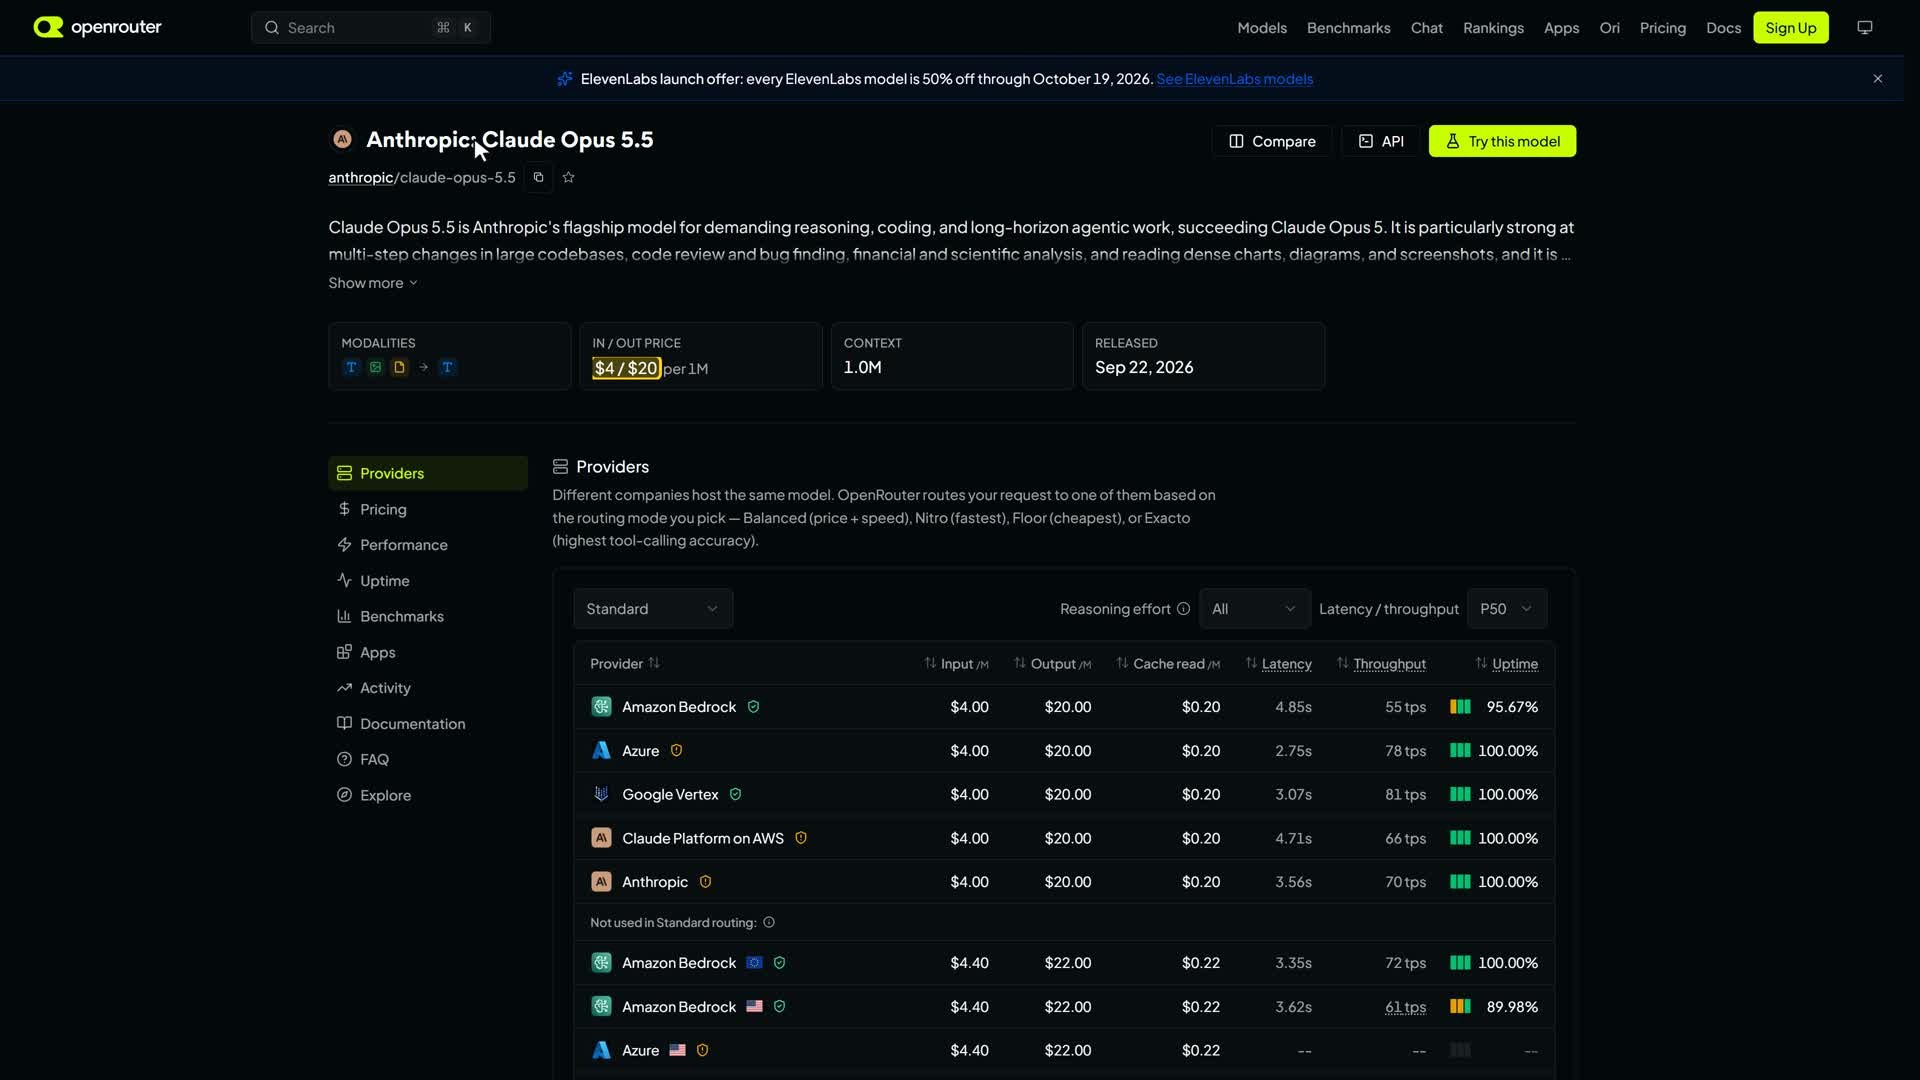
Task: Click the Google Vertex provider logo
Action: point(601,794)
